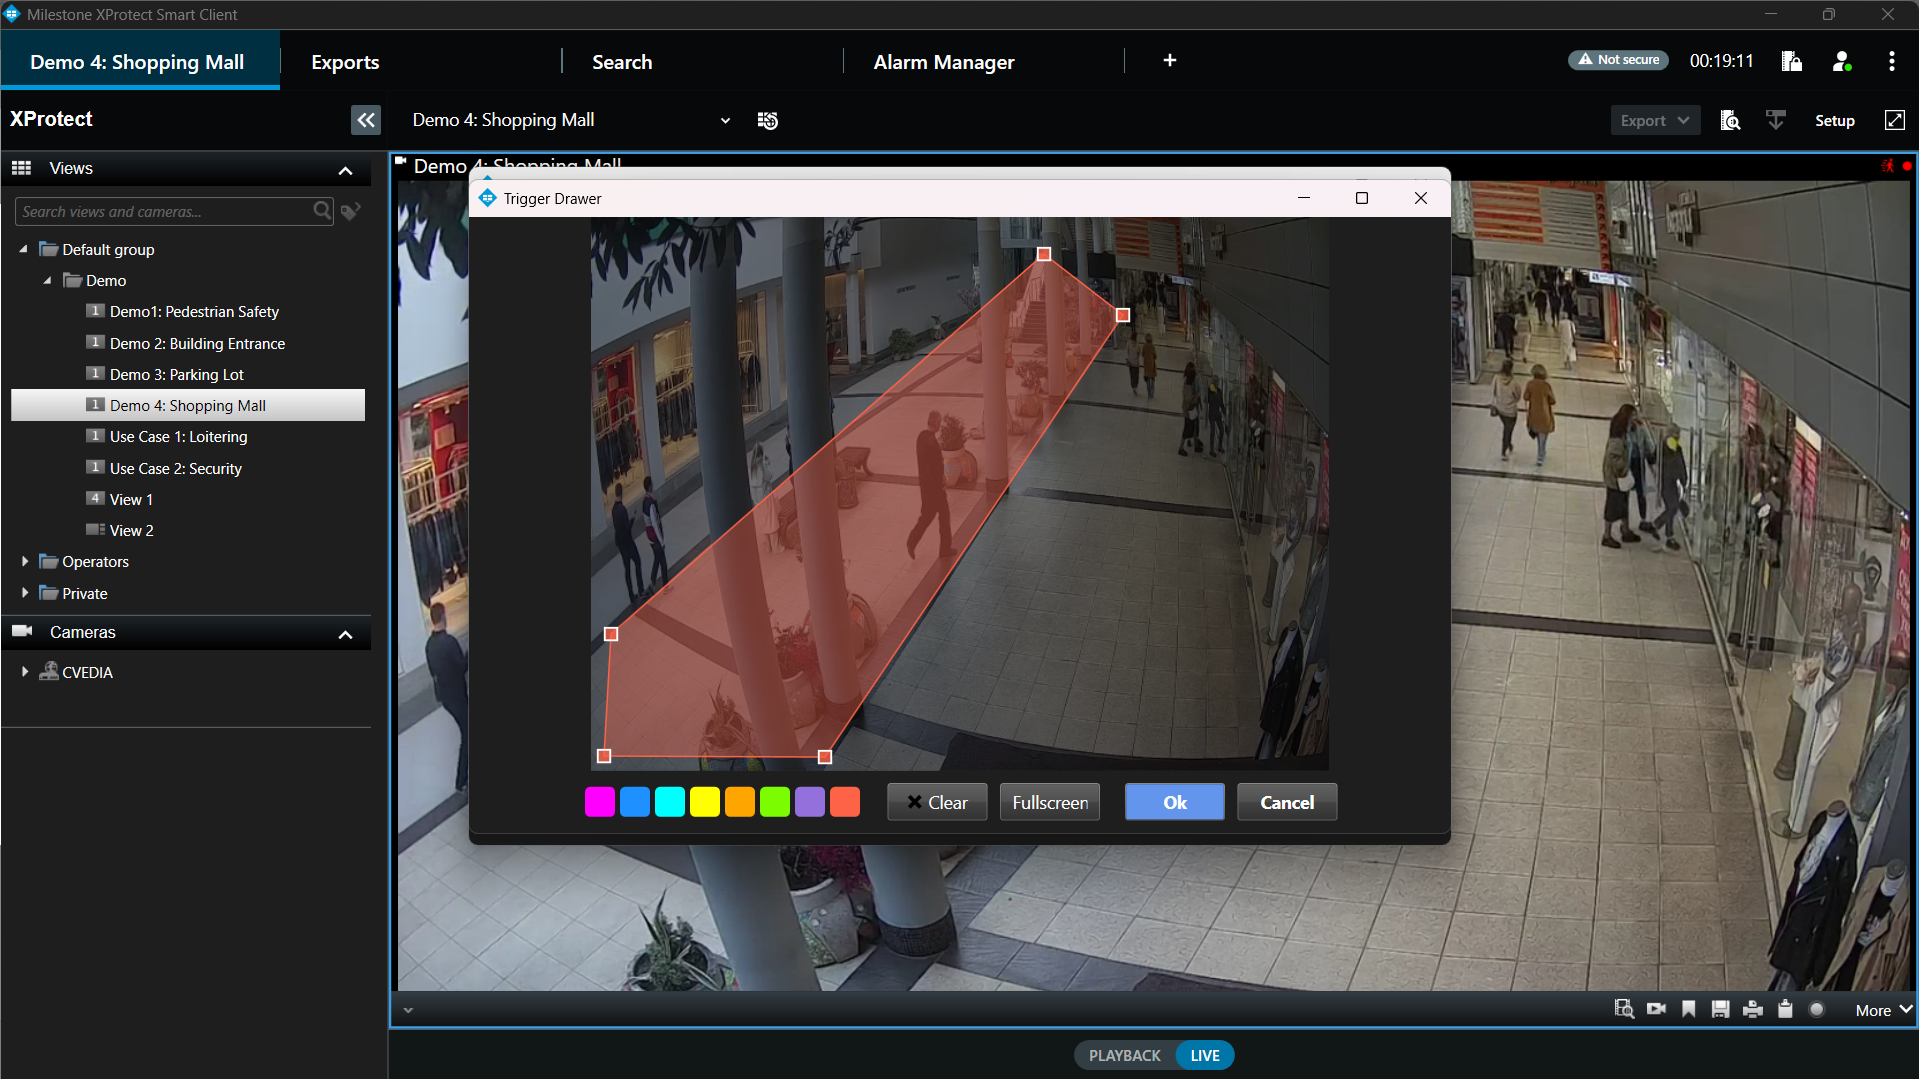Open the Export dropdown
This screenshot has width=1919, height=1079.
1655,120
